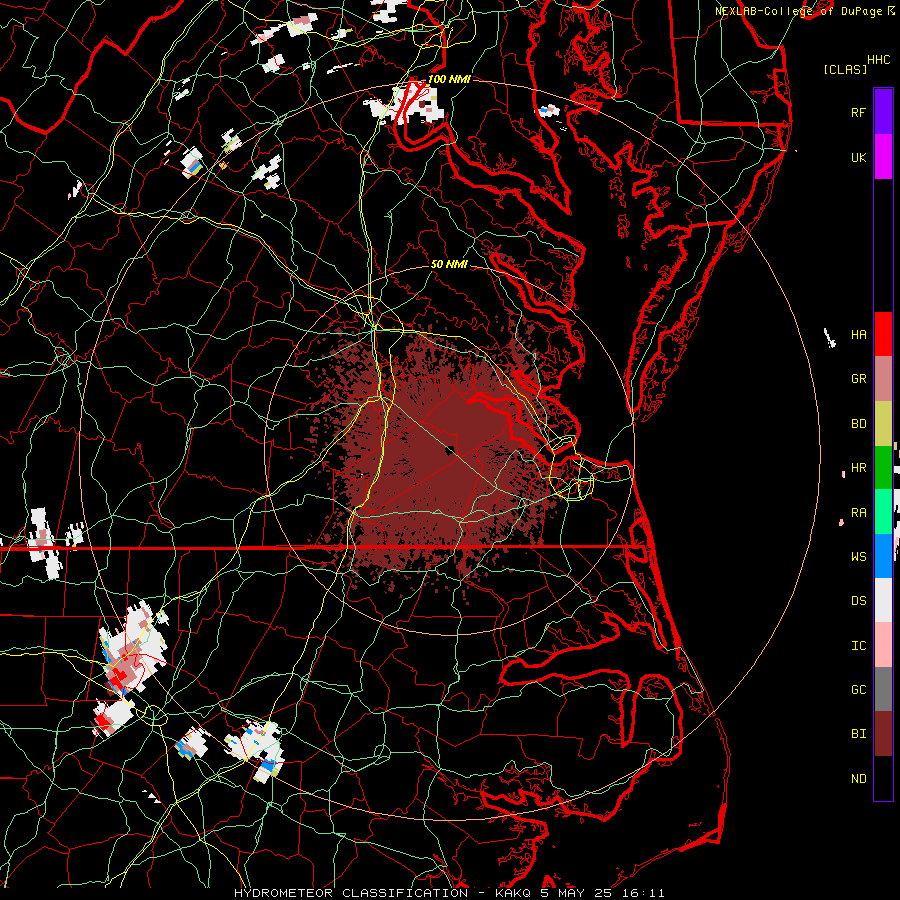Click the BI dark red legend swatch
The height and width of the screenshot is (900, 900).
(x=883, y=734)
